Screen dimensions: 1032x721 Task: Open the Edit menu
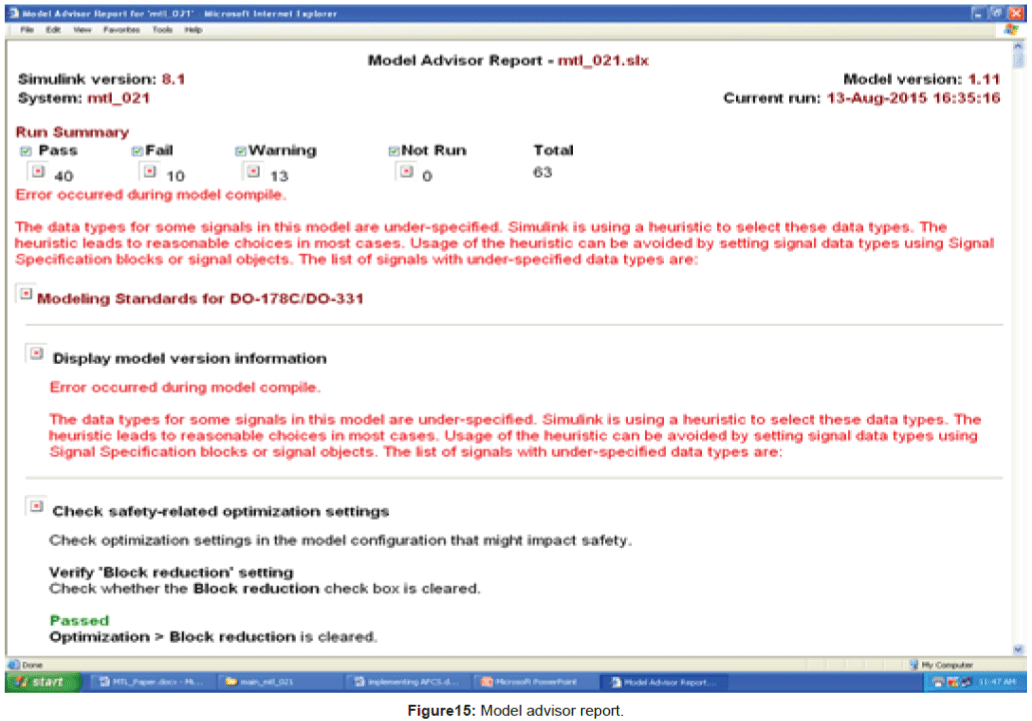point(53,30)
